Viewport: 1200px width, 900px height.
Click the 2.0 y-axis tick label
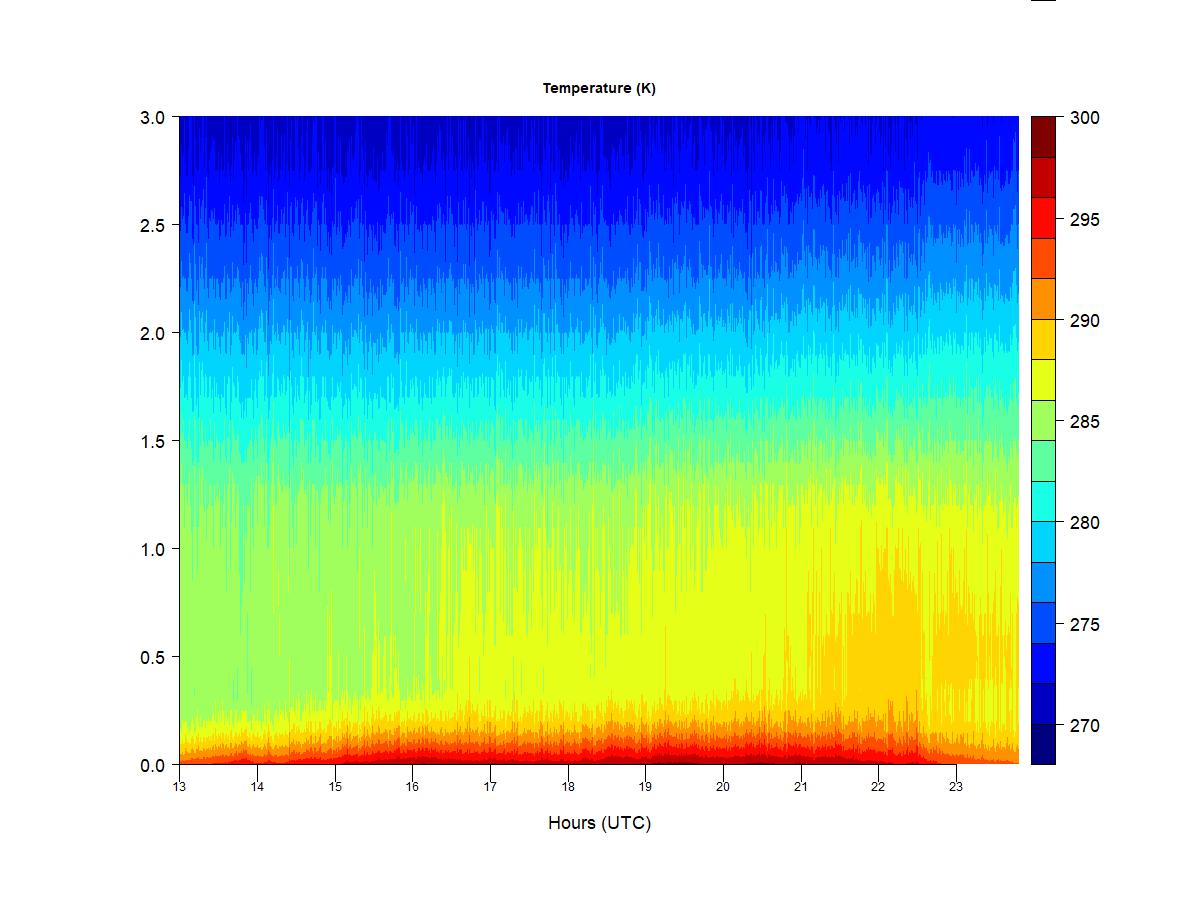[152, 333]
